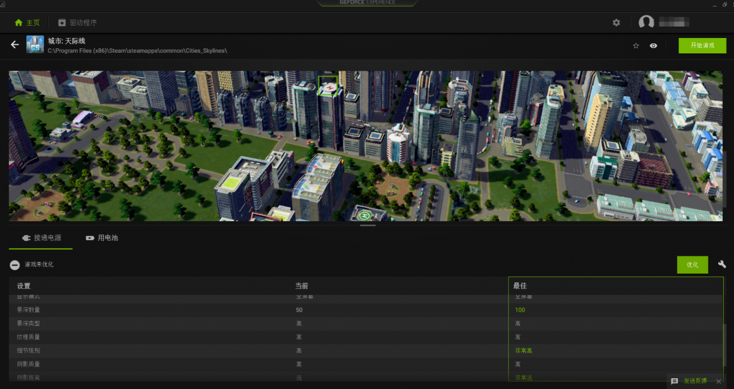
Task: Select the 用电池 on-battery tab
Action: (102, 238)
